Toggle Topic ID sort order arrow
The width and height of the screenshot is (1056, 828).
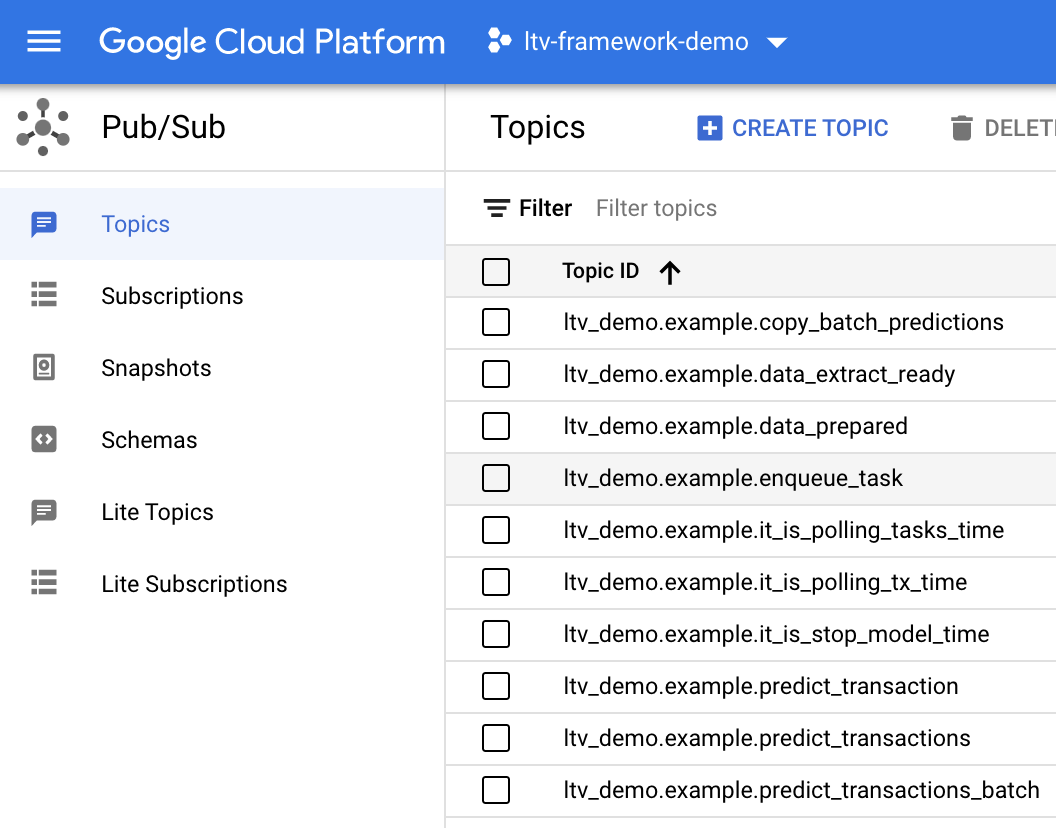[669, 272]
